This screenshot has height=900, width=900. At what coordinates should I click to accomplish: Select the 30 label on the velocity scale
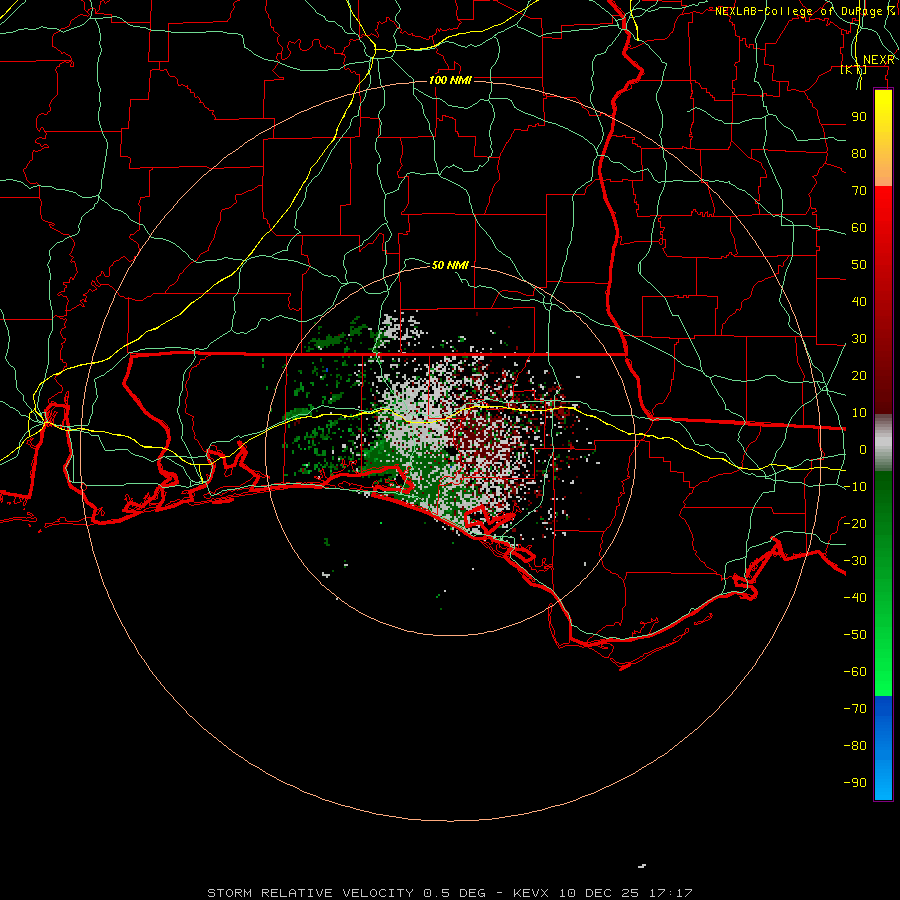[859, 339]
